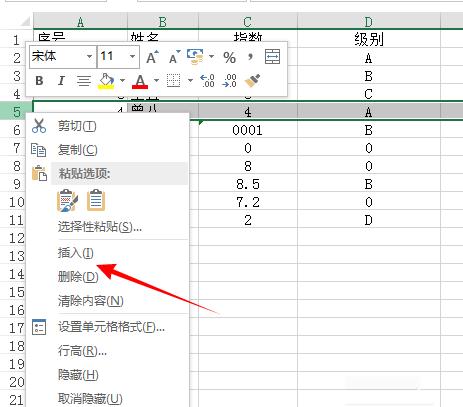The image size is (463, 407).
Task: Choose 删除(D) from the context menu
Action: pos(78,277)
